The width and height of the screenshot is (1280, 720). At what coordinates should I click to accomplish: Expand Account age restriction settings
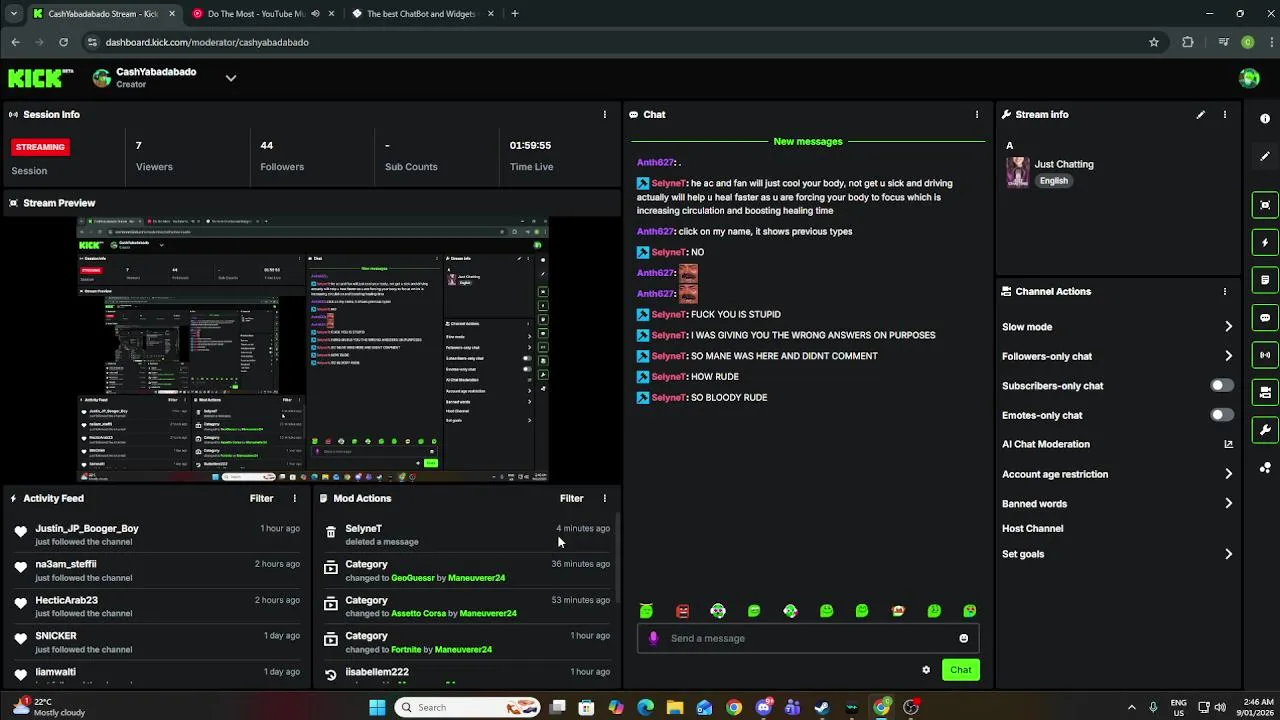pos(1229,474)
